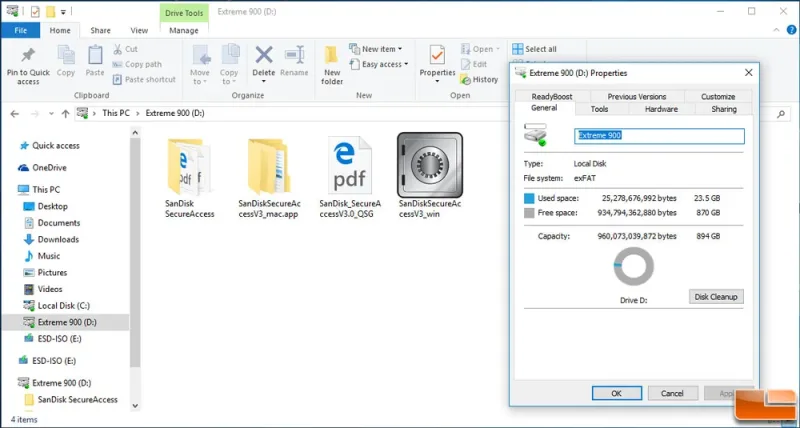800x428 pixels.
Task: Click Select all in the ribbon
Action: (x=535, y=49)
